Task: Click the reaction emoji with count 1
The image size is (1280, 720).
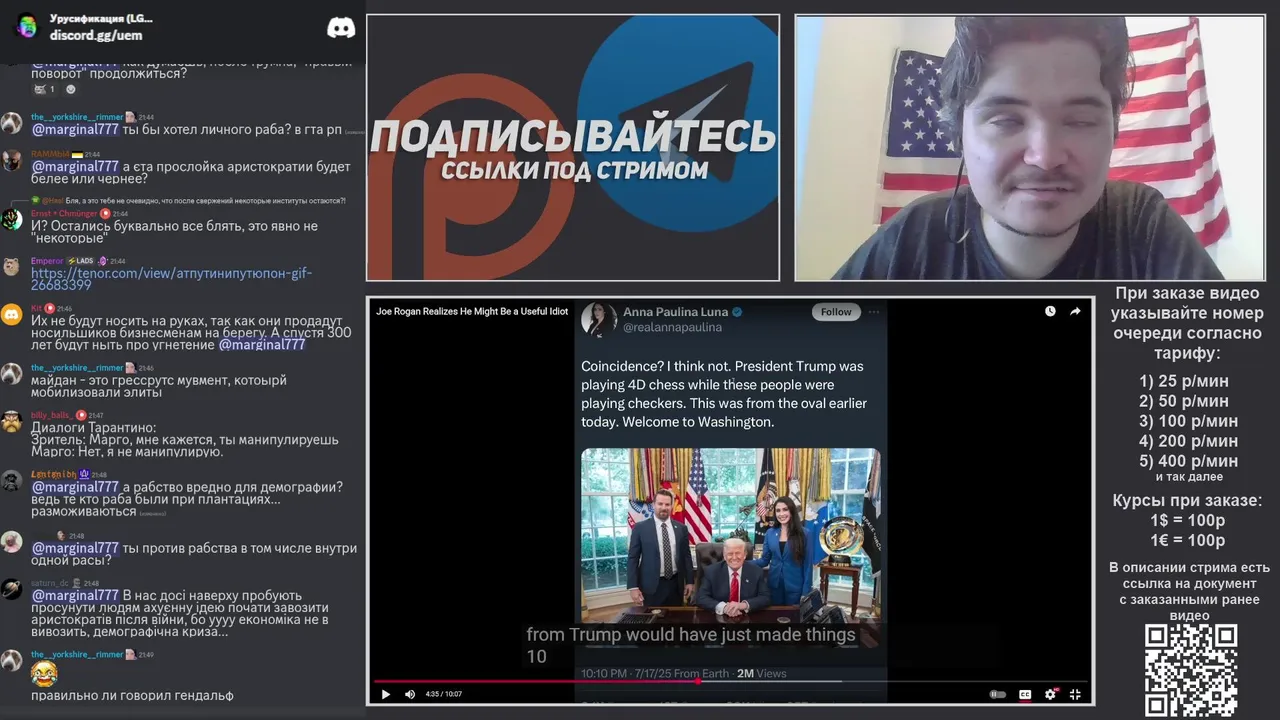Action: pyautogui.click(x=43, y=89)
